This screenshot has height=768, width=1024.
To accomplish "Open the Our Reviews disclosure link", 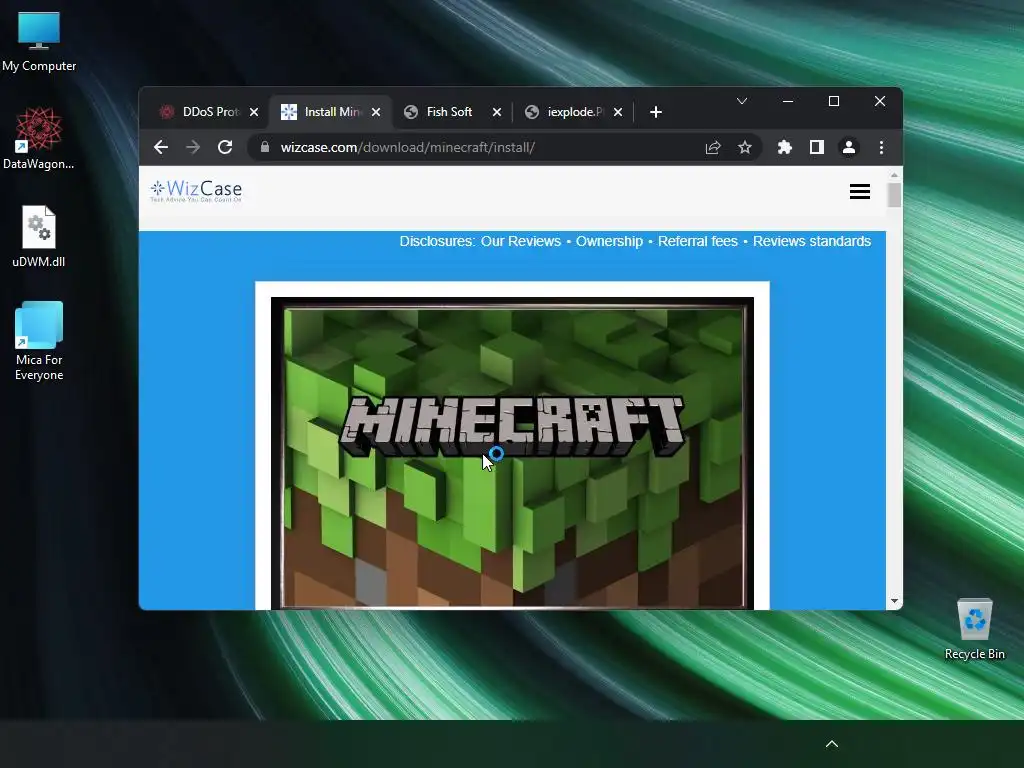I will (520, 242).
